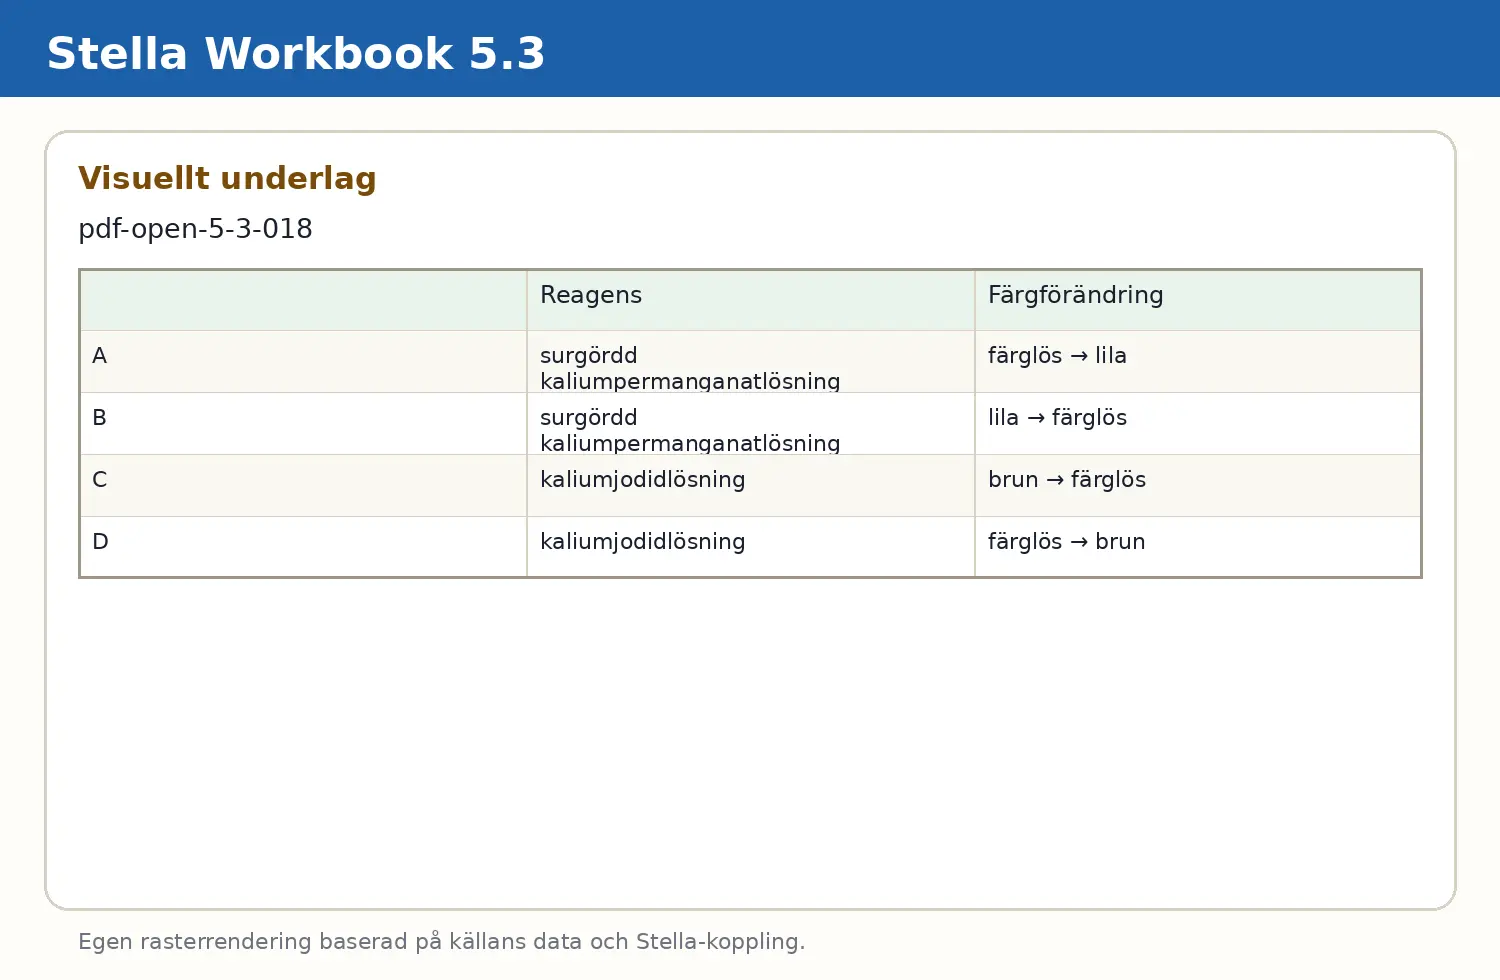The height and width of the screenshot is (980, 1500).
Task: Select row label D
Action: click(x=304, y=547)
